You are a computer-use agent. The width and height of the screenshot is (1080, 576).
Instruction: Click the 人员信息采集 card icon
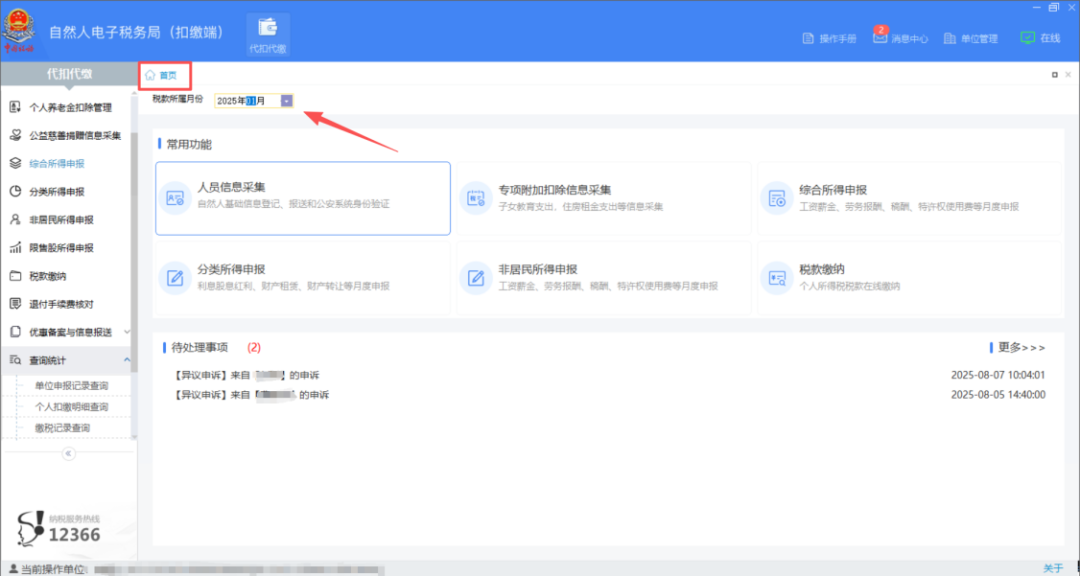click(x=176, y=198)
